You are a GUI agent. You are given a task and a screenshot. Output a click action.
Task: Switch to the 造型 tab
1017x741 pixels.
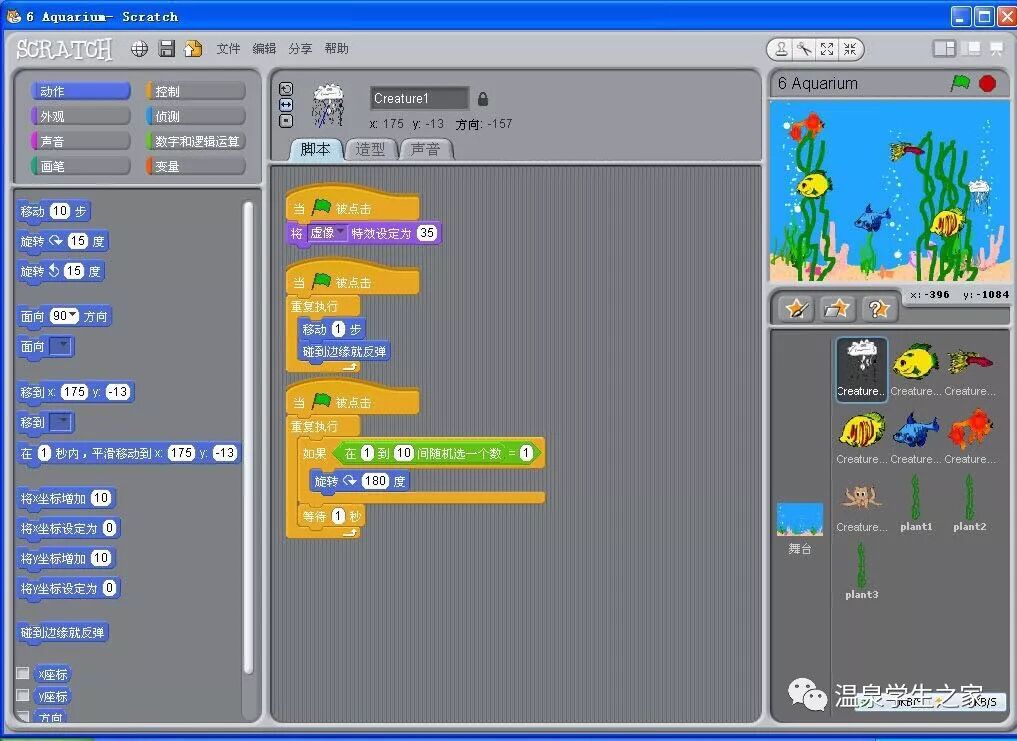(370, 149)
